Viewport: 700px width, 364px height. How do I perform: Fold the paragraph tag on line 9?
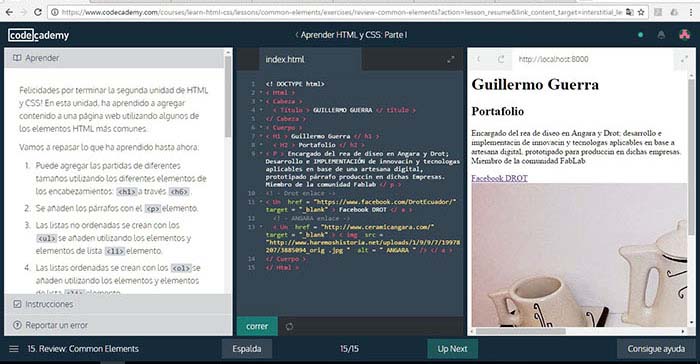(x=261, y=154)
